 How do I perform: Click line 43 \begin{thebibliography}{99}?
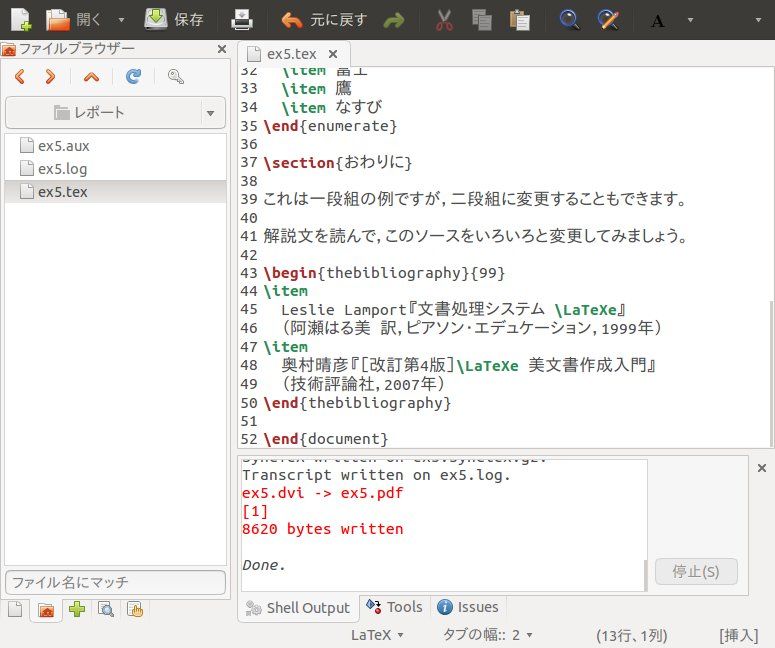click(x=384, y=273)
